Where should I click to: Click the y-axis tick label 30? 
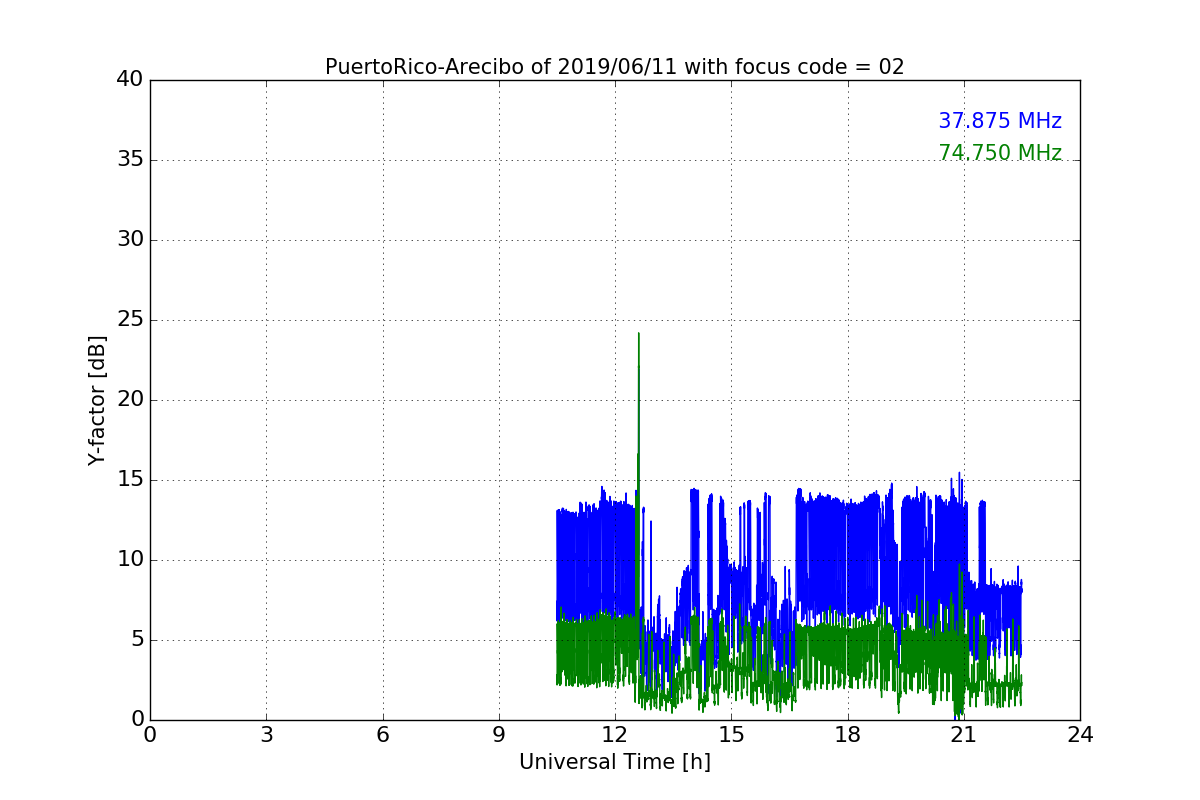(130, 240)
